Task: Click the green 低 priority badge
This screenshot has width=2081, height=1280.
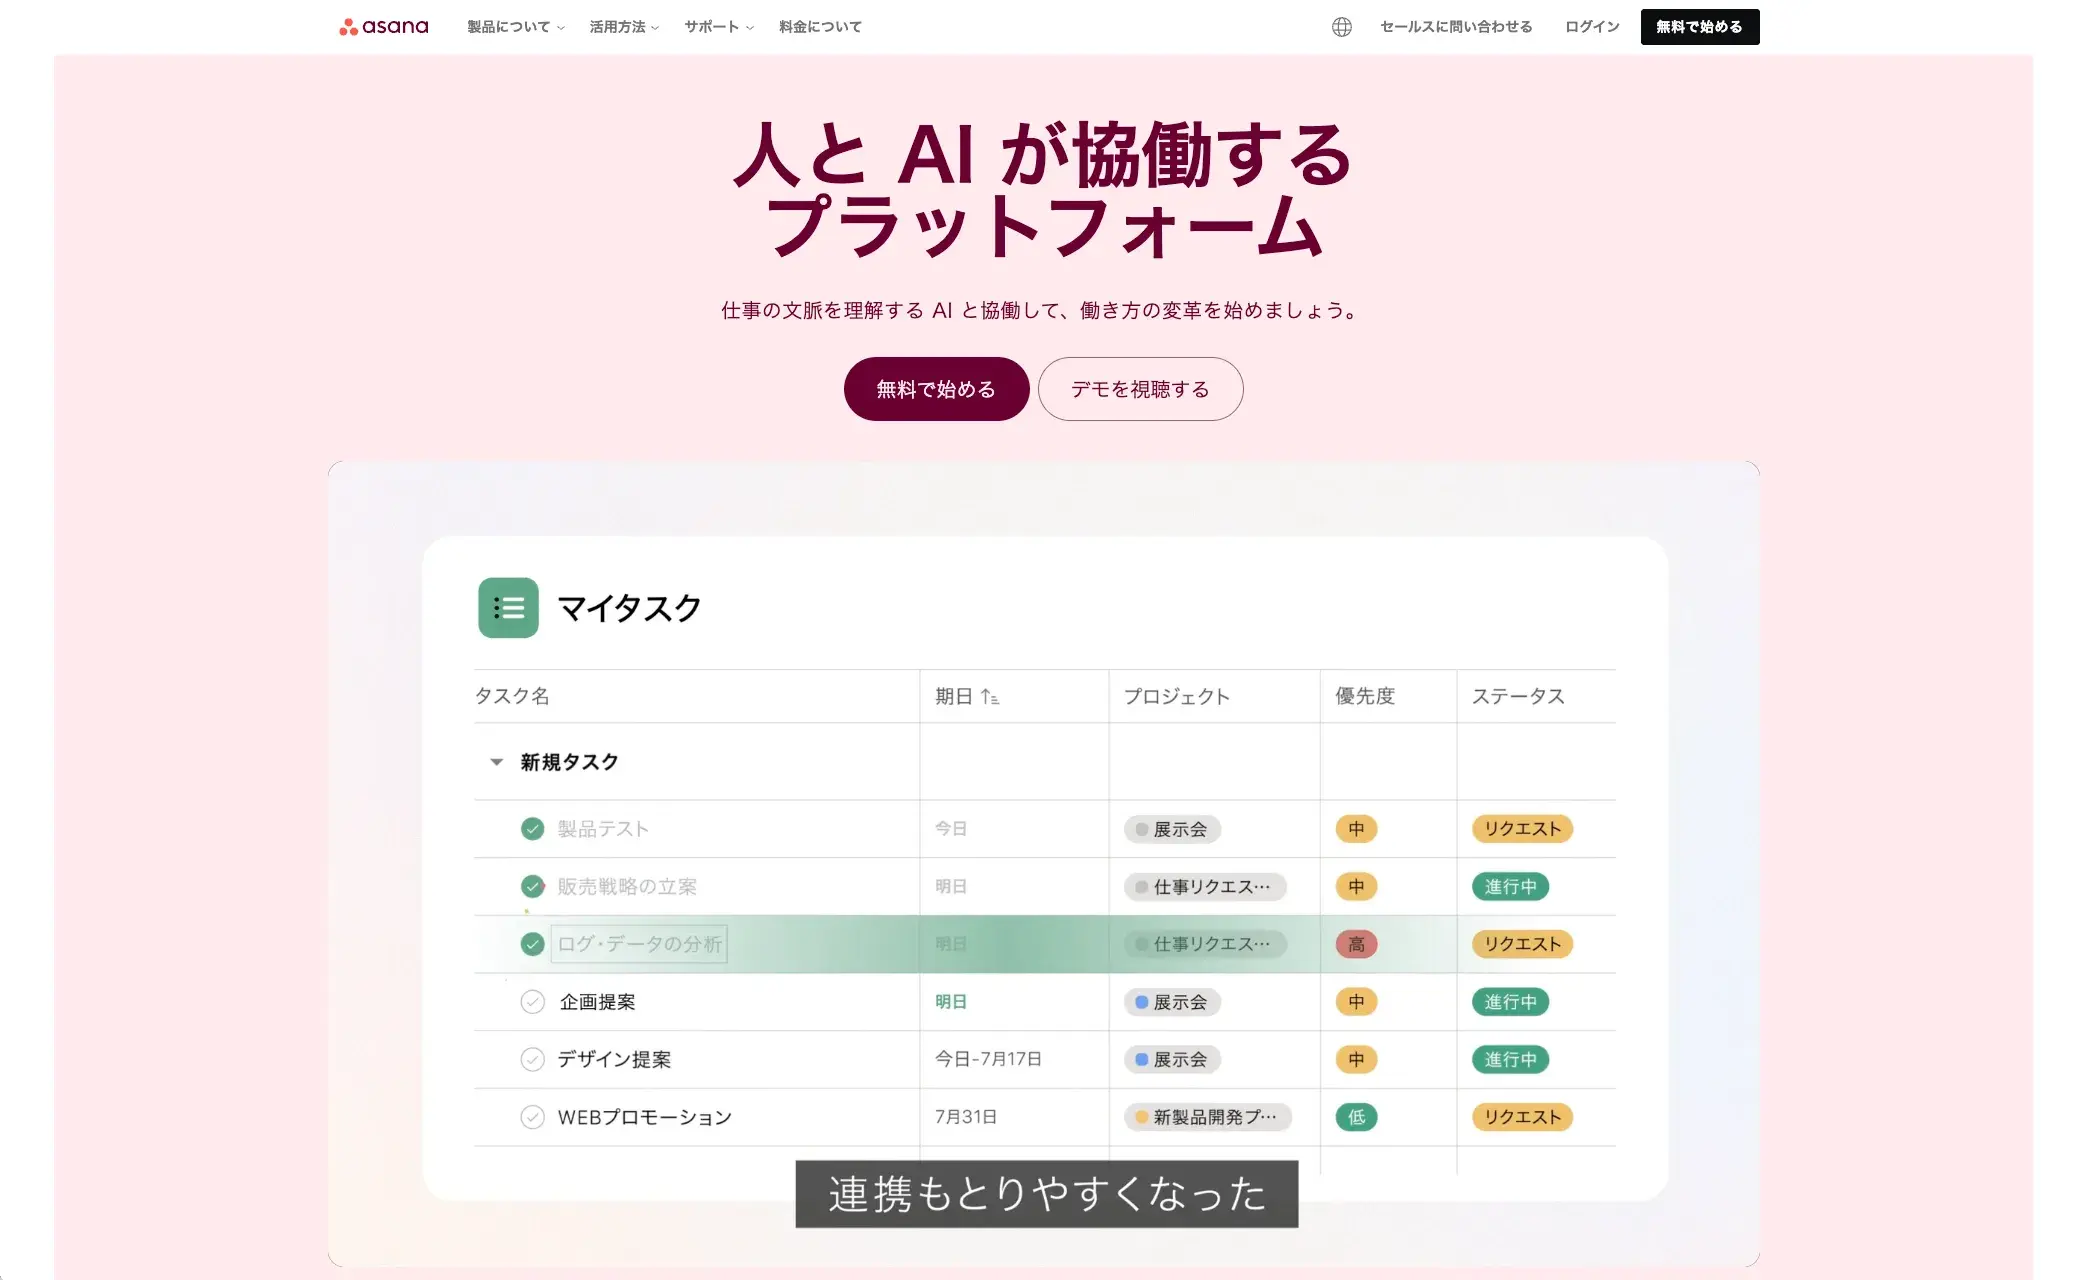Action: pyautogui.click(x=1356, y=1117)
